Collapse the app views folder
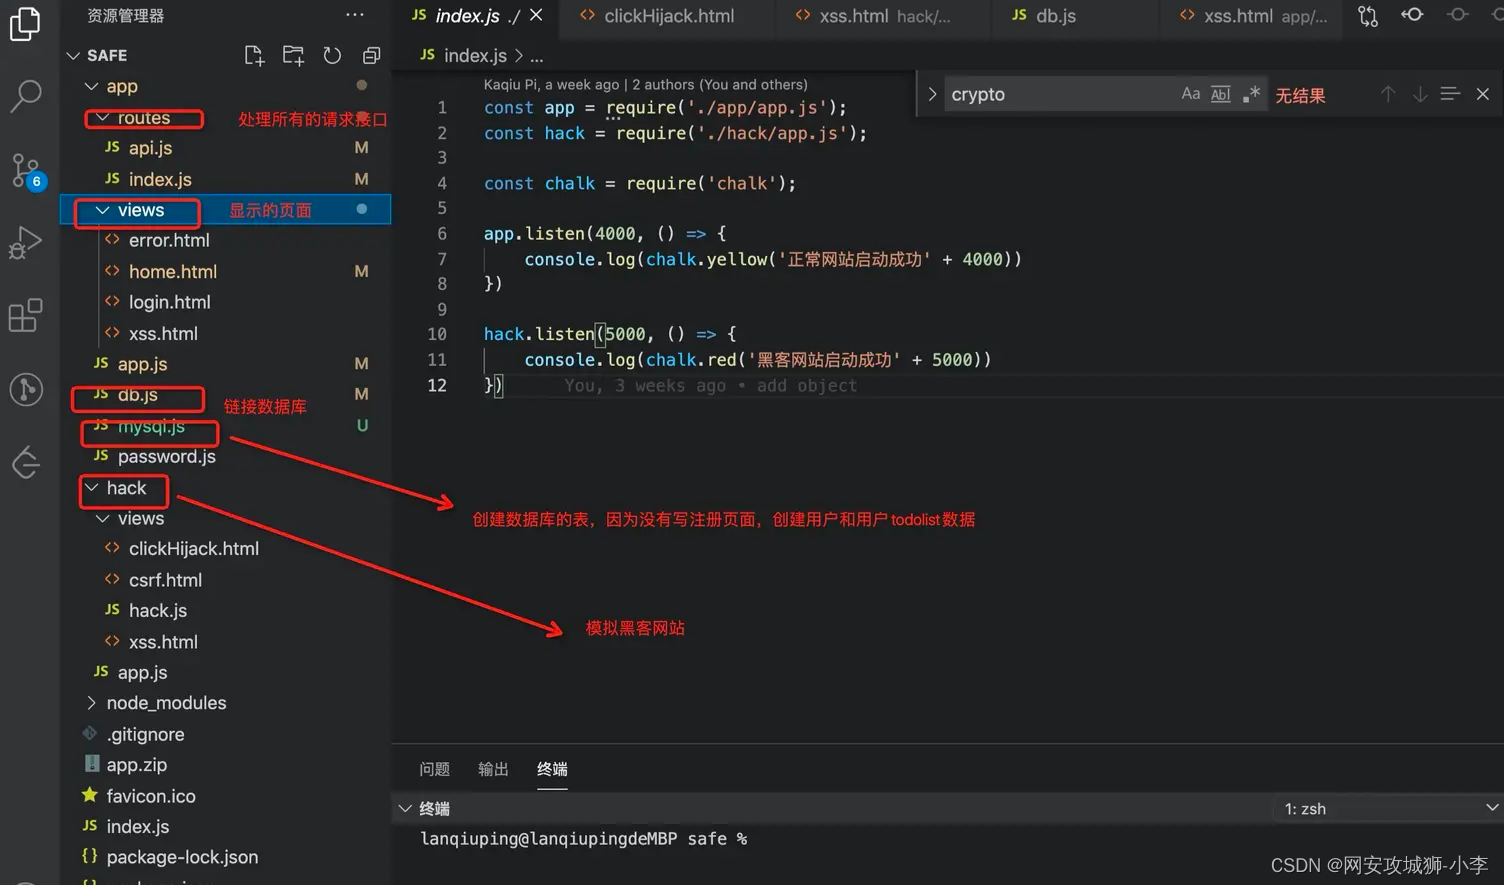The image size is (1504, 885). pos(102,210)
